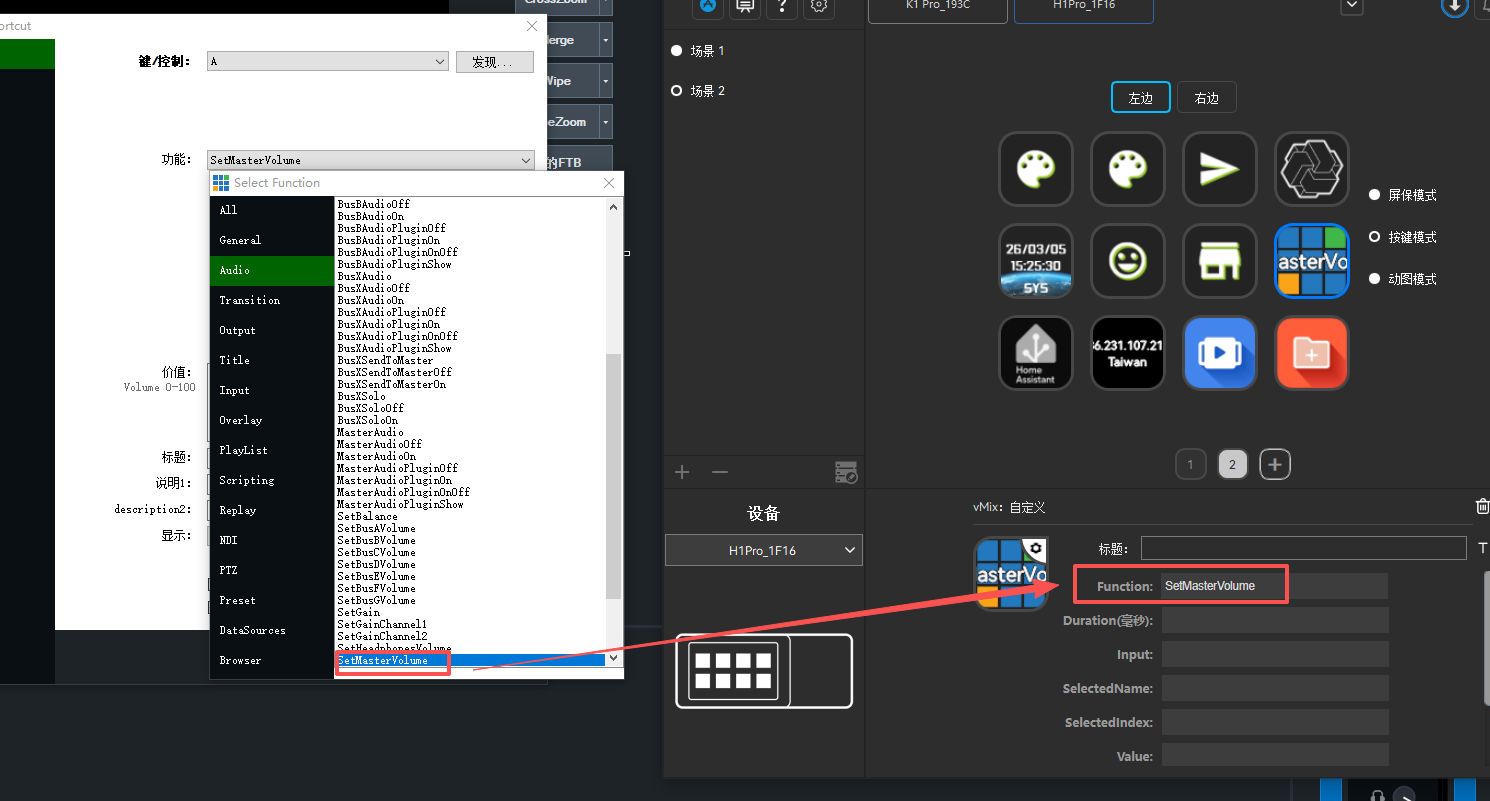
Task: Click the Function input field
Action: (1274, 586)
